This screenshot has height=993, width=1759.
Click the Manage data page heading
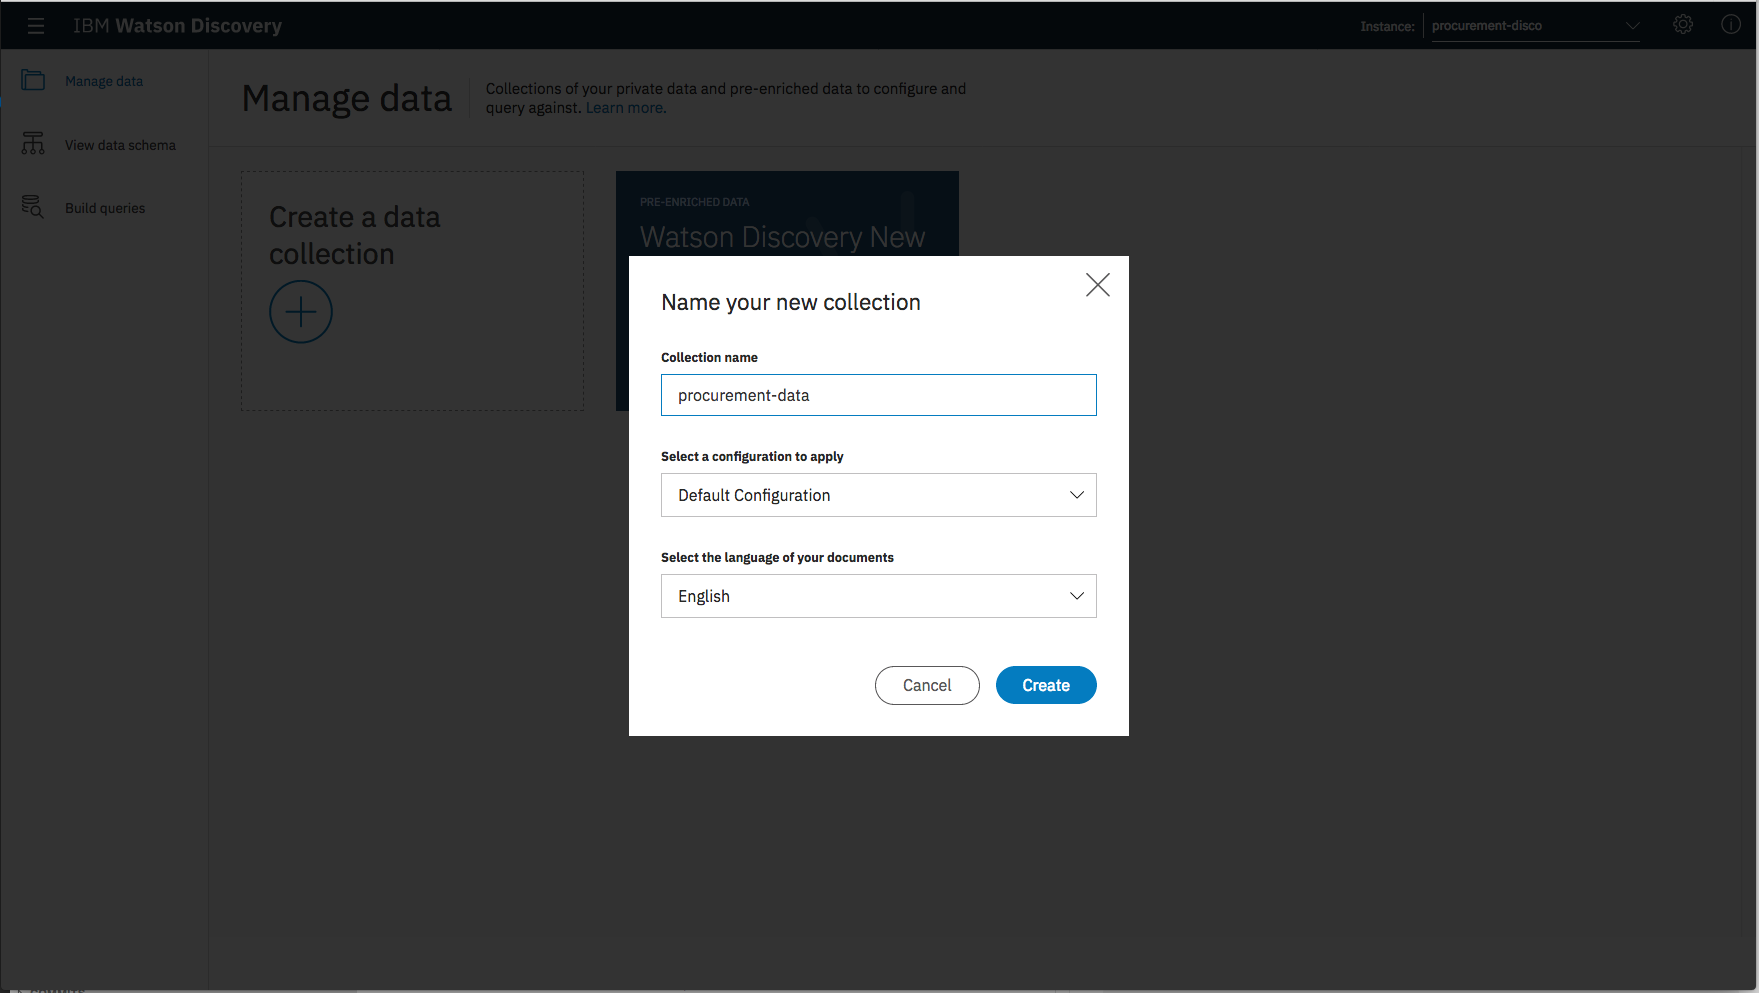pyautogui.click(x=347, y=98)
